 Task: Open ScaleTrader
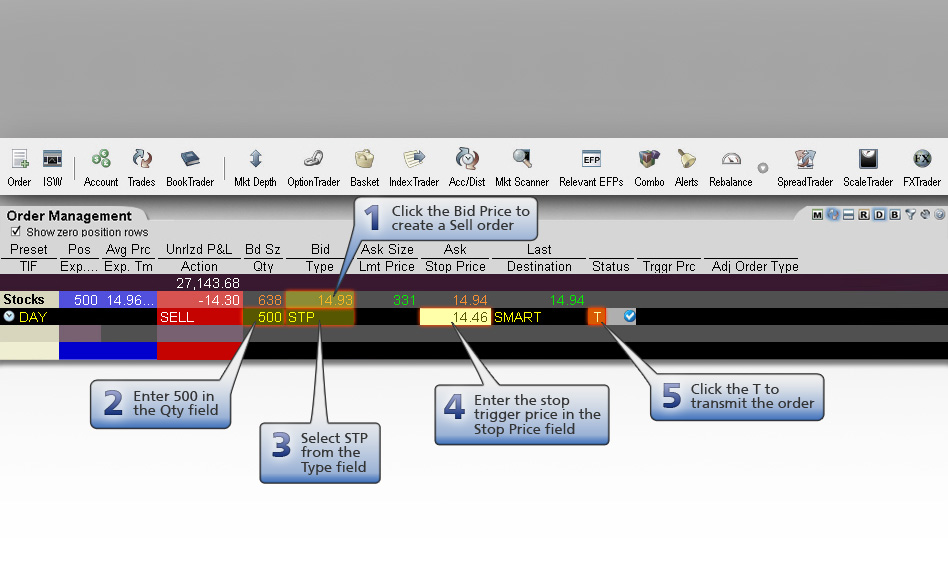[x=868, y=168]
